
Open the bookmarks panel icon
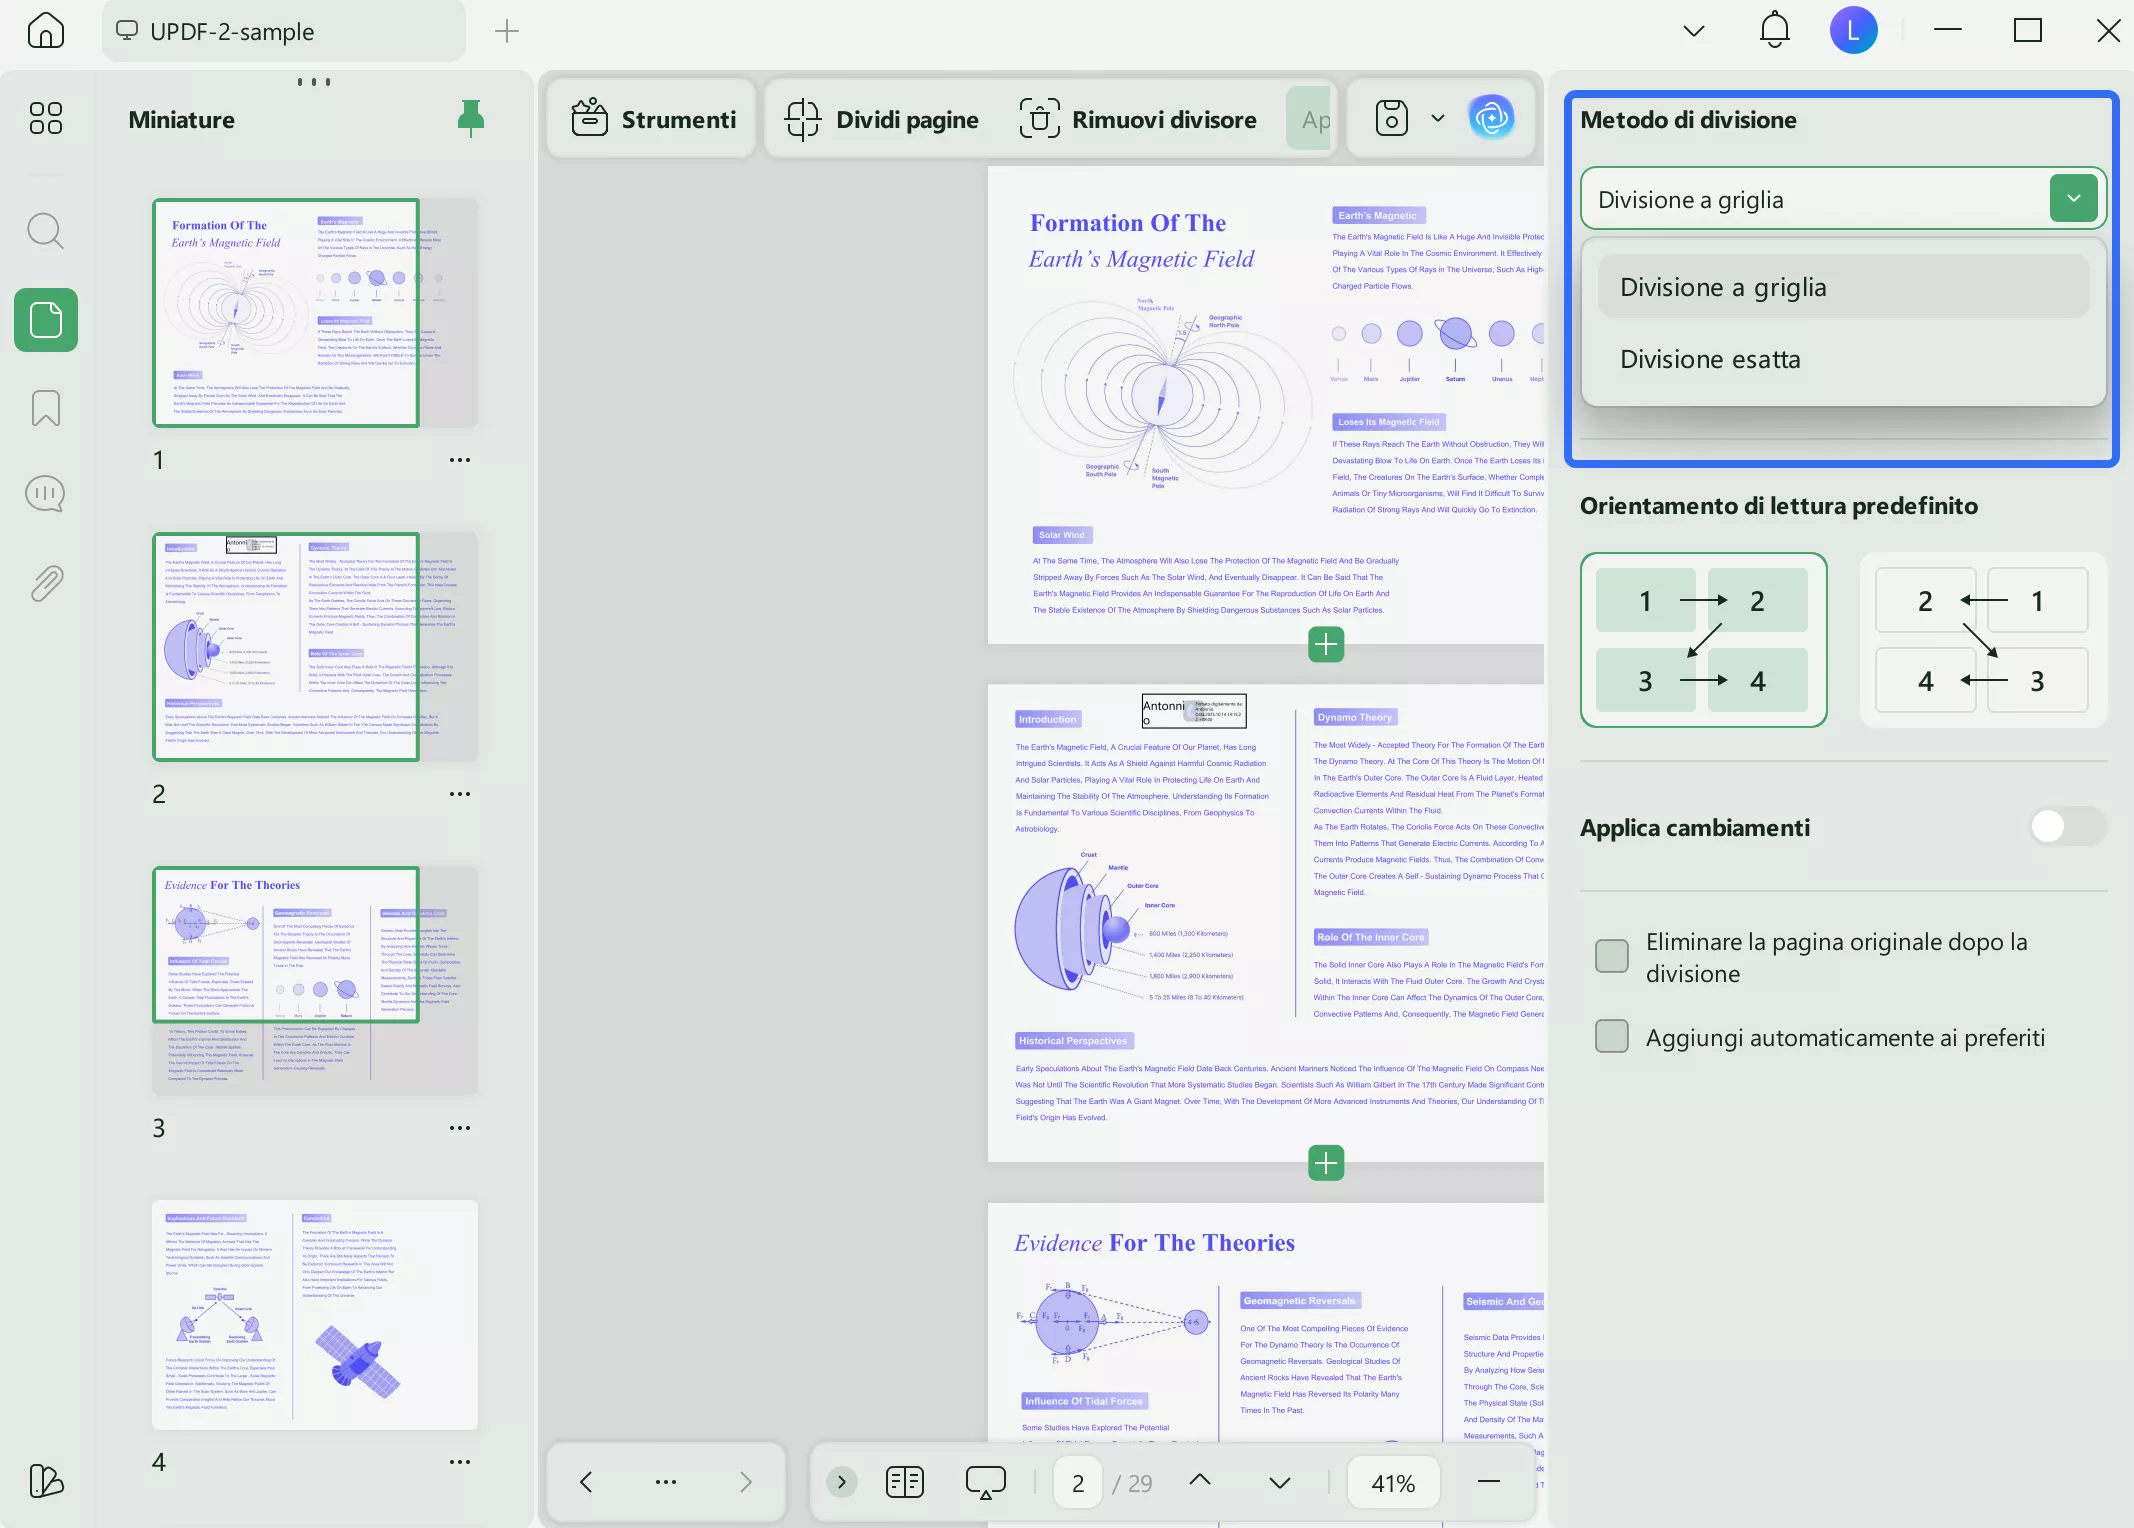[x=45, y=408]
